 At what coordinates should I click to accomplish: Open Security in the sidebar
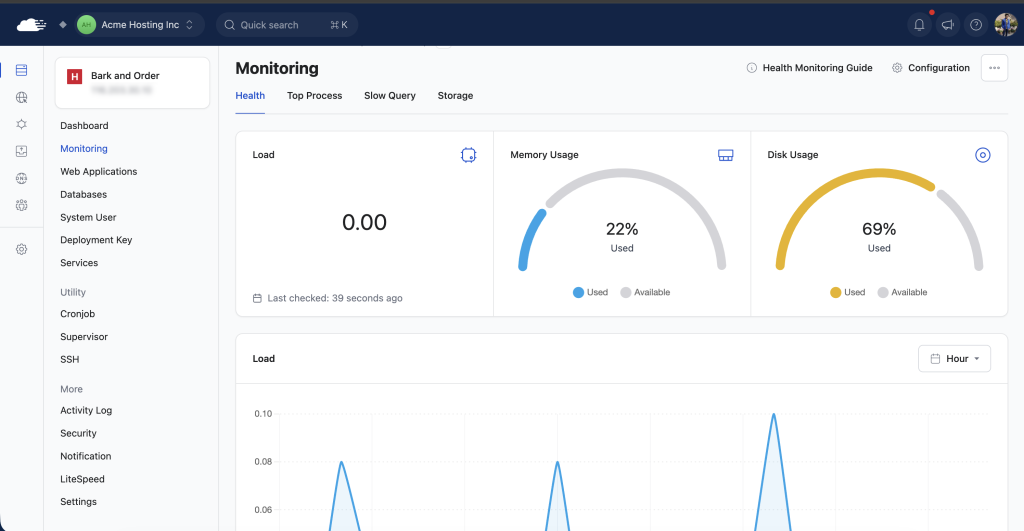[78, 433]
